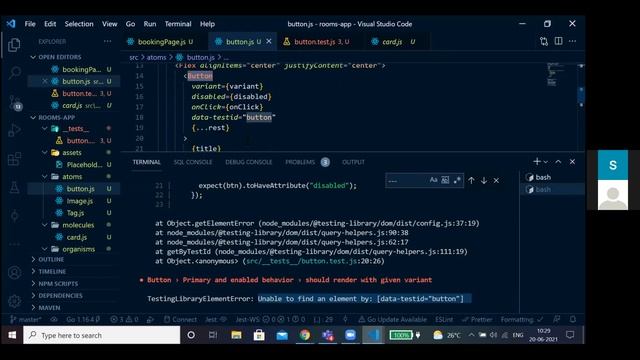This screenshot has height=360, width=640.
Task: Open Accounts in activity bar
Action: pyautogui.click(x=15, y=272)
